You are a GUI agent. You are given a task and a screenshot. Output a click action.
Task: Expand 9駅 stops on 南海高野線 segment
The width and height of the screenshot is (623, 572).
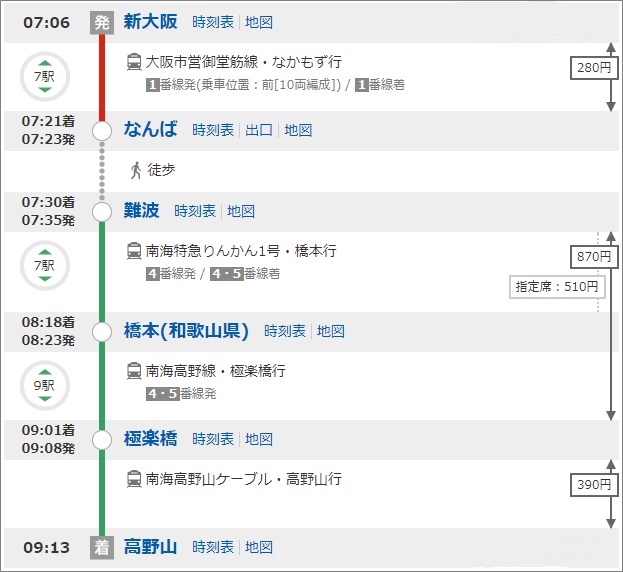pyautogui.click(x=44, y=384)
